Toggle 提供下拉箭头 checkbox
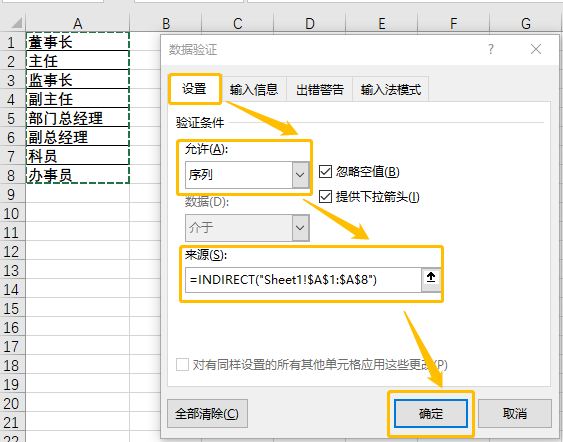563x442 pixels. pos(325,196)
